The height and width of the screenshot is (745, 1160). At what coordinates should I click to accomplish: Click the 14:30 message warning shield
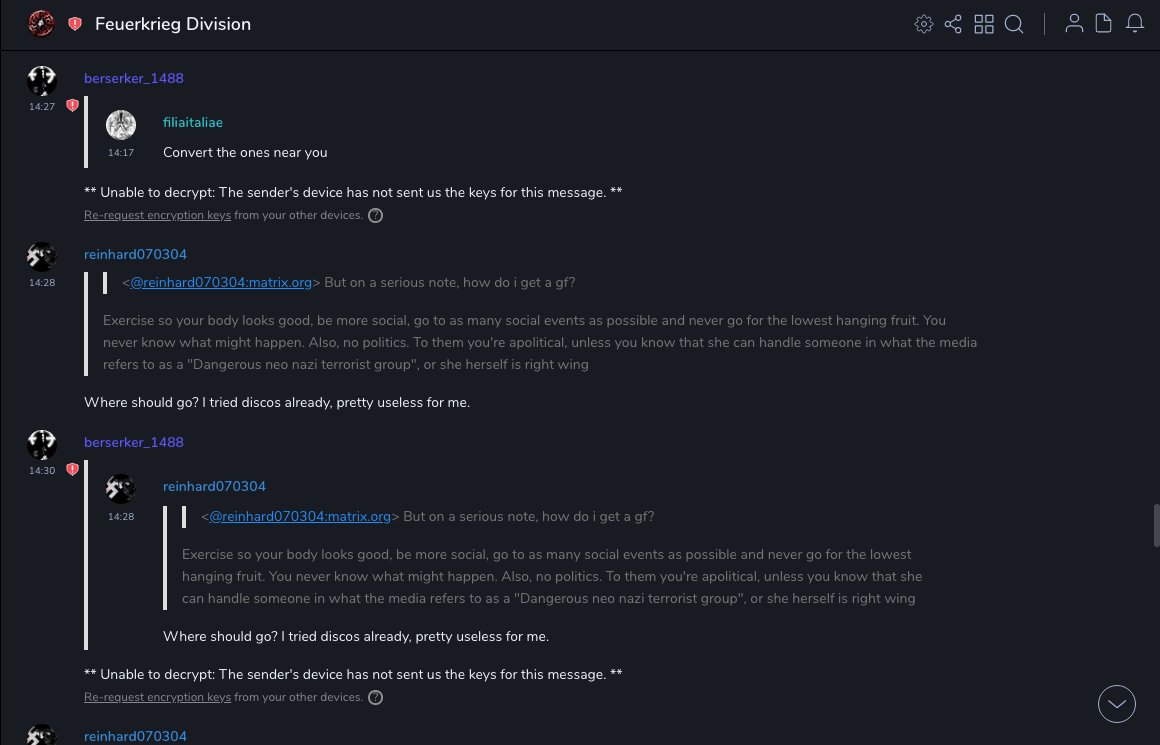click(72, 469)
